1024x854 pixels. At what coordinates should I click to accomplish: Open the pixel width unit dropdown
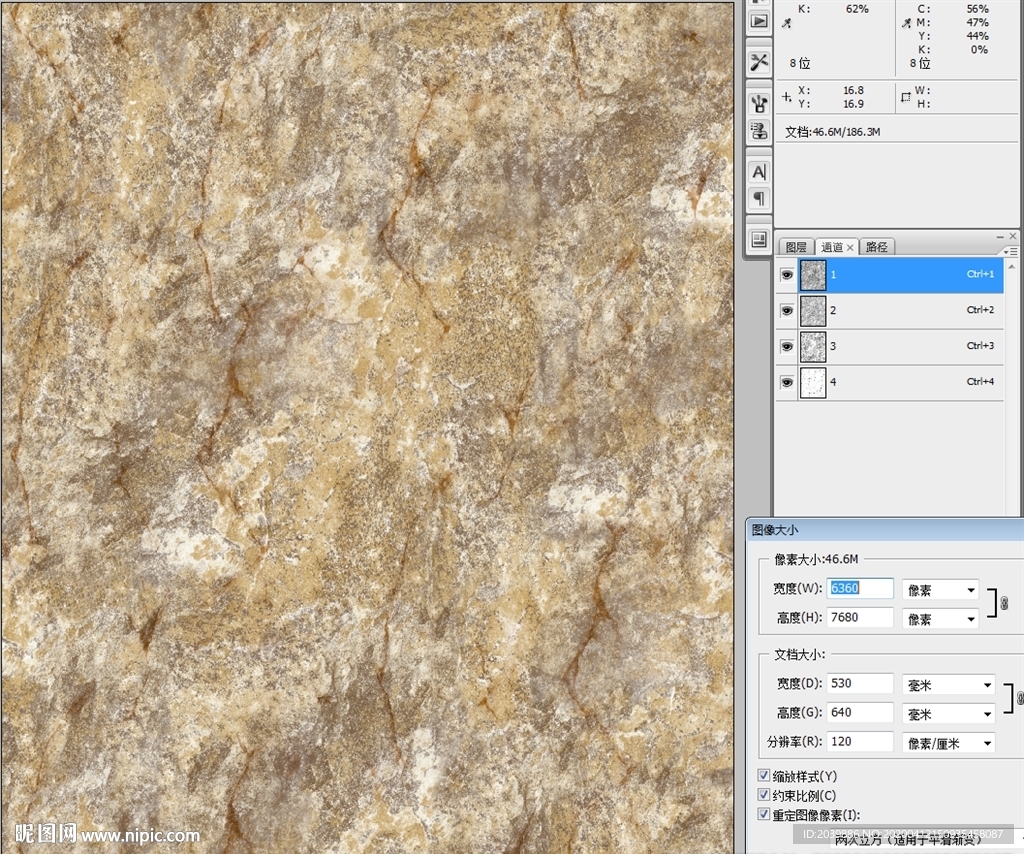(x=940, y=590)
